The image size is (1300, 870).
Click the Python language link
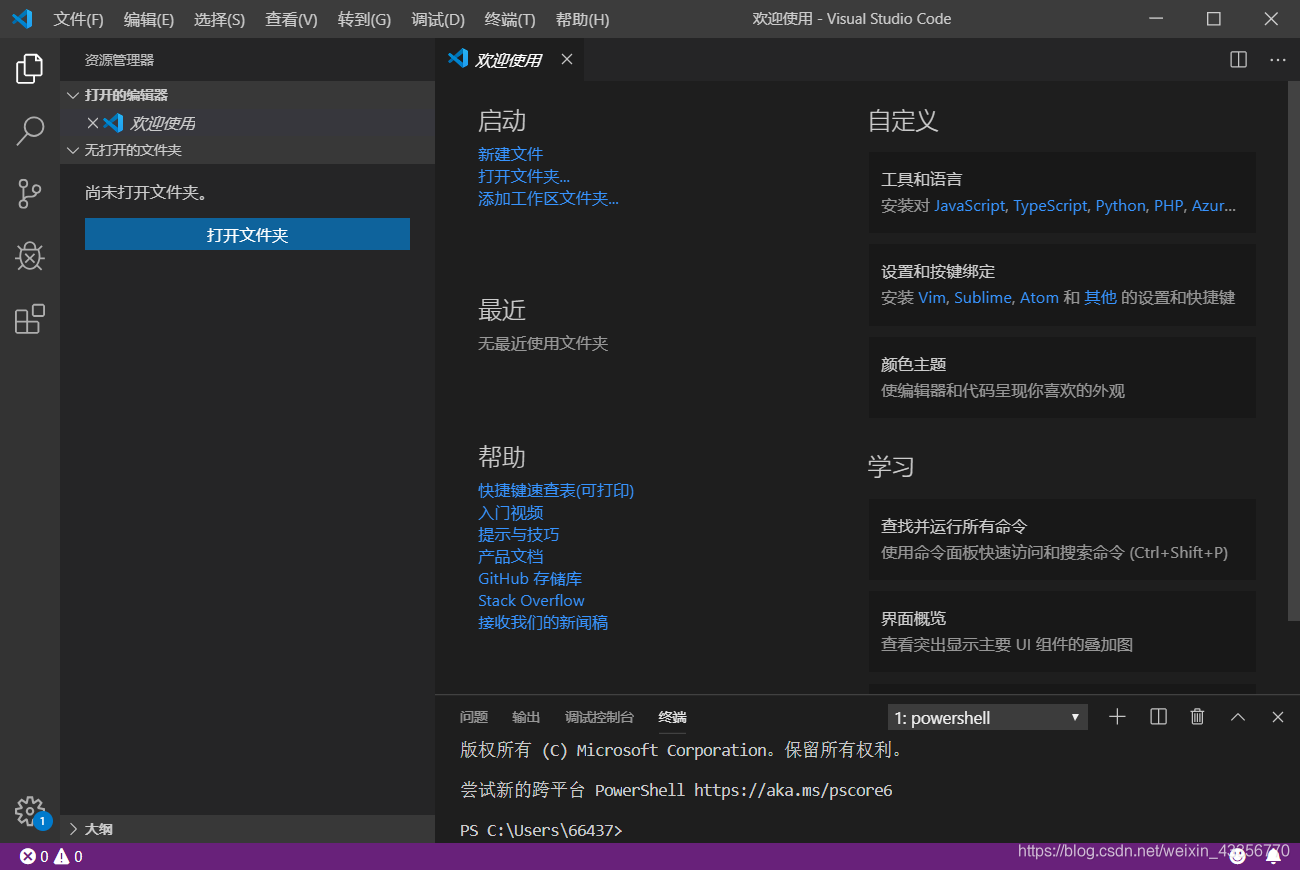point(1120,205)
